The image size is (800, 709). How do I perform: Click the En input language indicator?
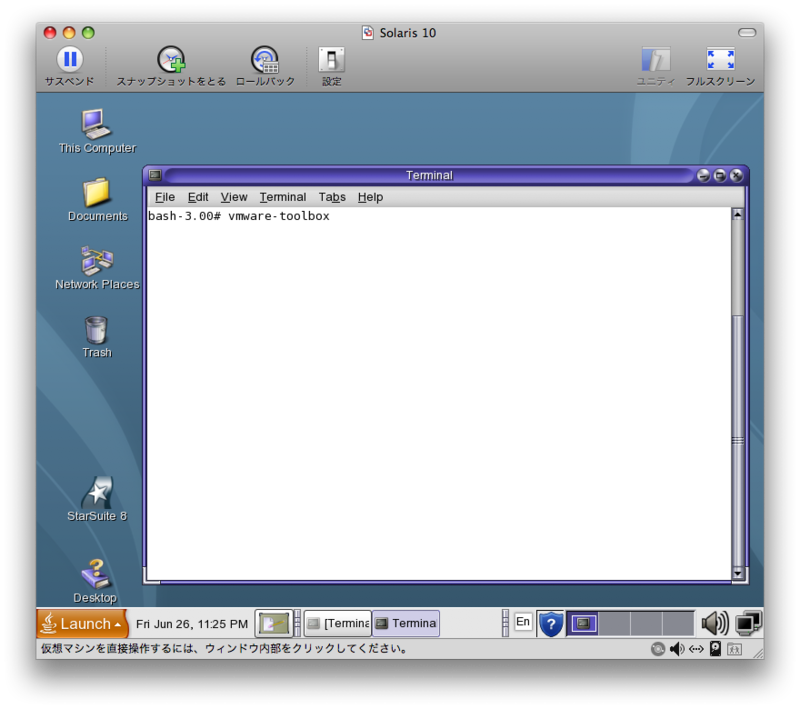coord(523,622)
